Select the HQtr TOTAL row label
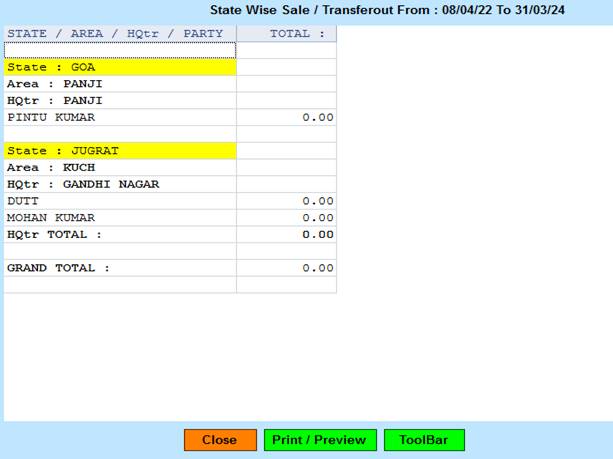613x459 pixels. tap(120, 234)
